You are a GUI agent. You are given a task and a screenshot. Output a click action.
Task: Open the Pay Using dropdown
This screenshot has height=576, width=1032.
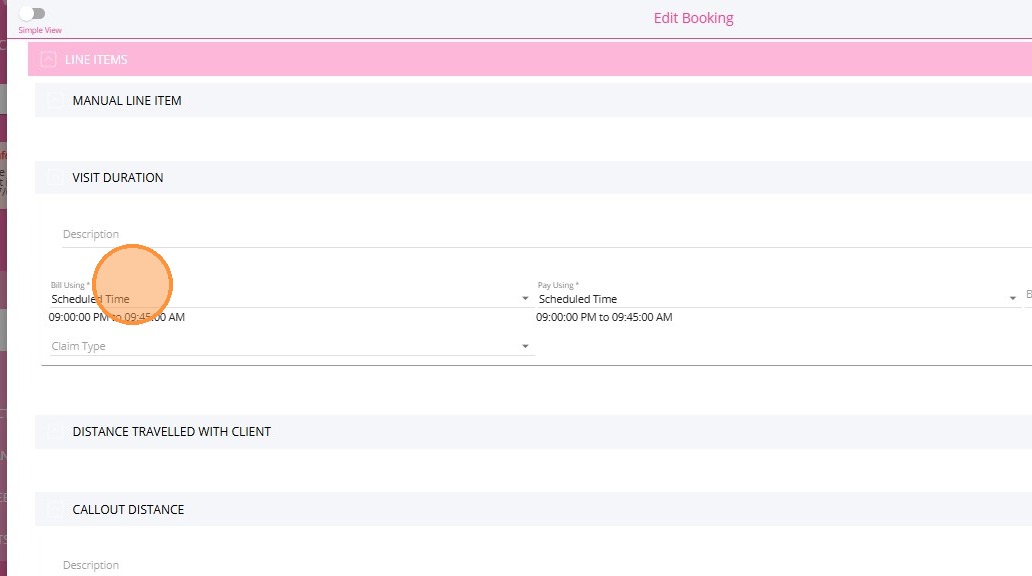coord(778,299)
